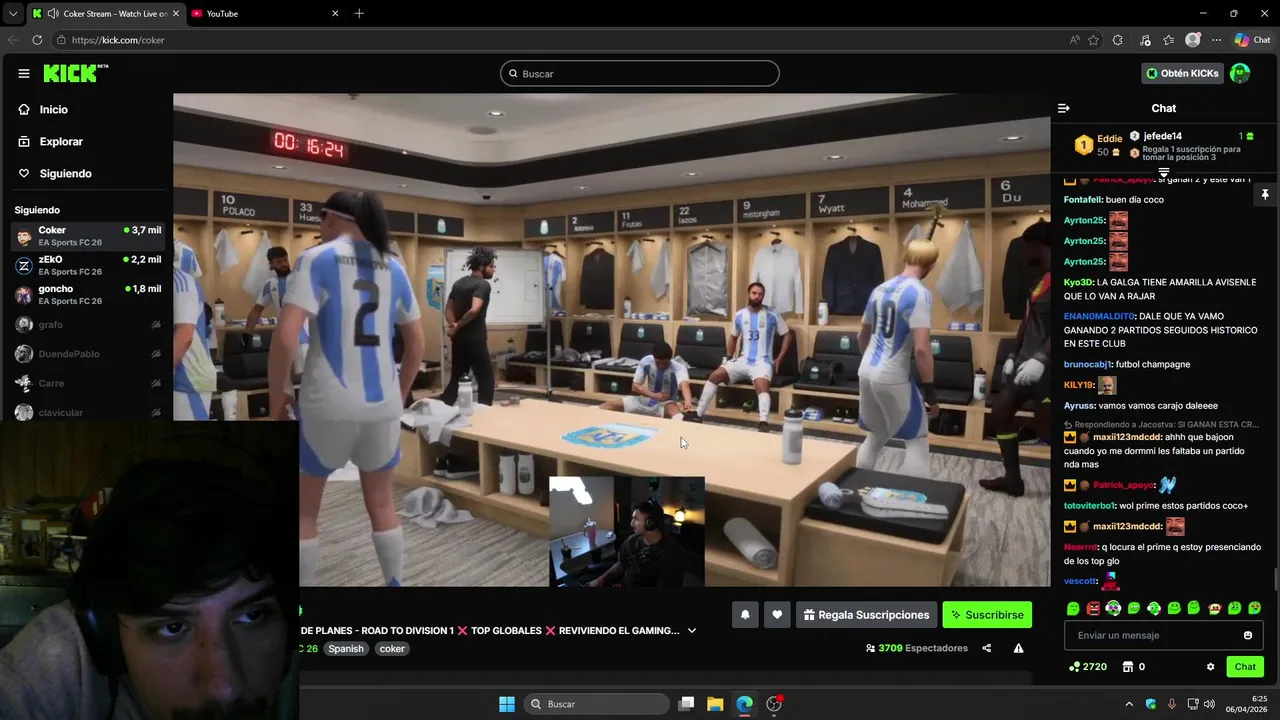1280x720 pixels.
Task: Show hidden system tray icons
Action: (1129, 704)
